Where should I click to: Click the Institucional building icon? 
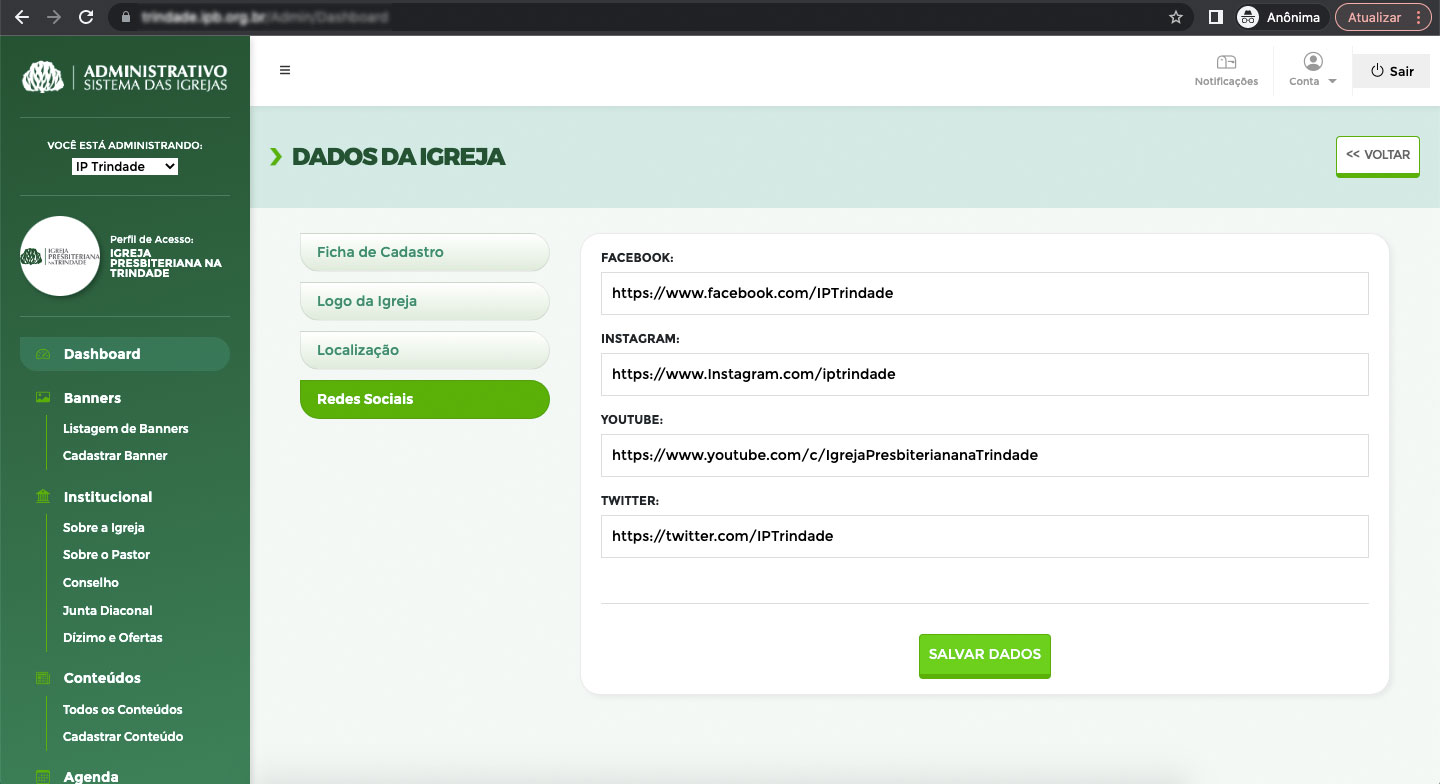click(x=43, y=497)
